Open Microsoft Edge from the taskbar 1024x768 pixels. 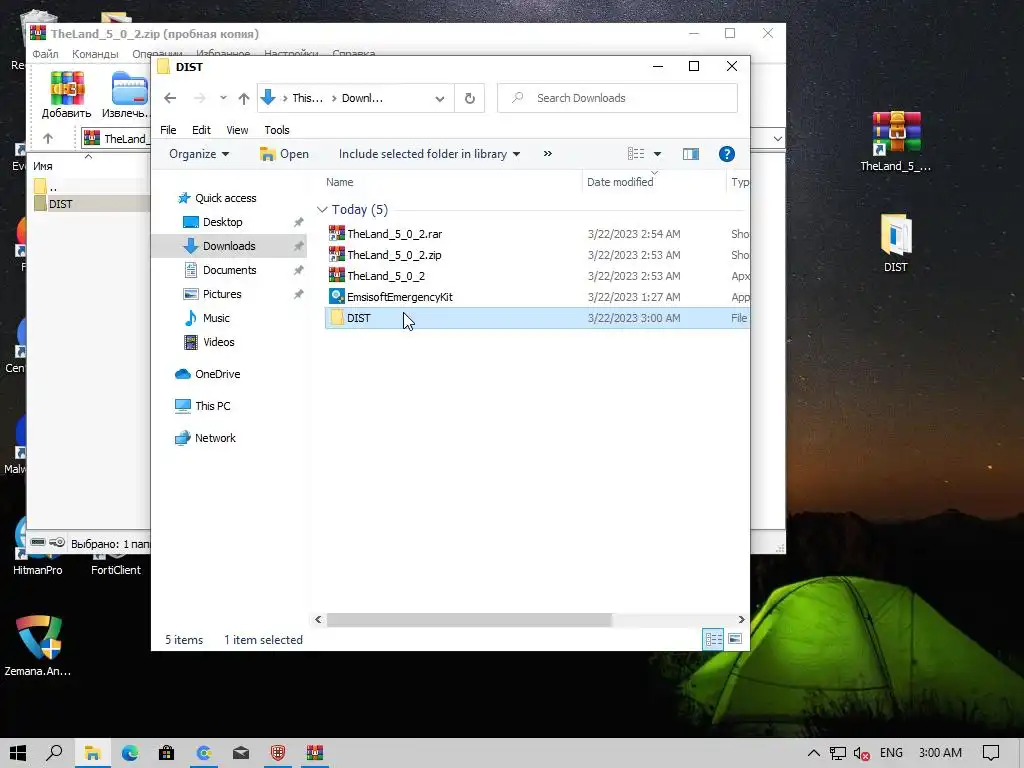tap(129, 753)
